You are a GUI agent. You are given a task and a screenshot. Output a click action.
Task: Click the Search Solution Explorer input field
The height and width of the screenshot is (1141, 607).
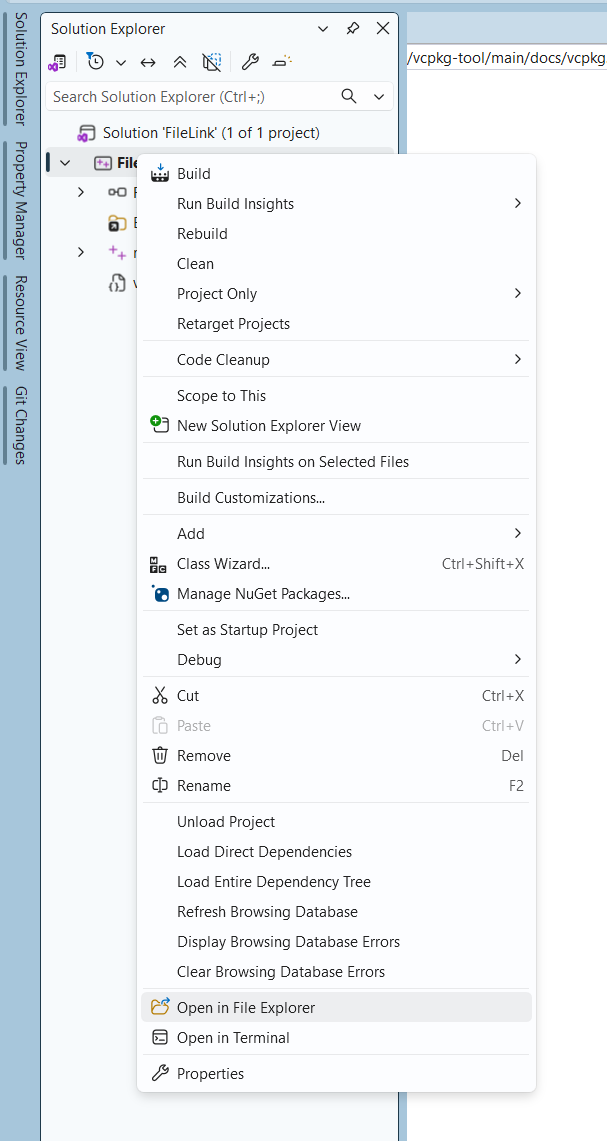(x=192, y=96)
